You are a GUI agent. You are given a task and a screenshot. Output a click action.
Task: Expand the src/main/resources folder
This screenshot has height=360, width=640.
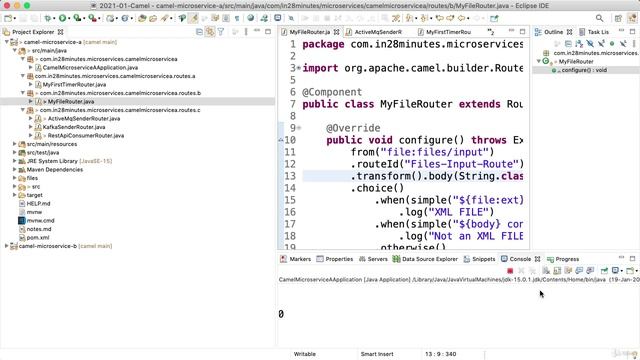click(x=15, y=144)
